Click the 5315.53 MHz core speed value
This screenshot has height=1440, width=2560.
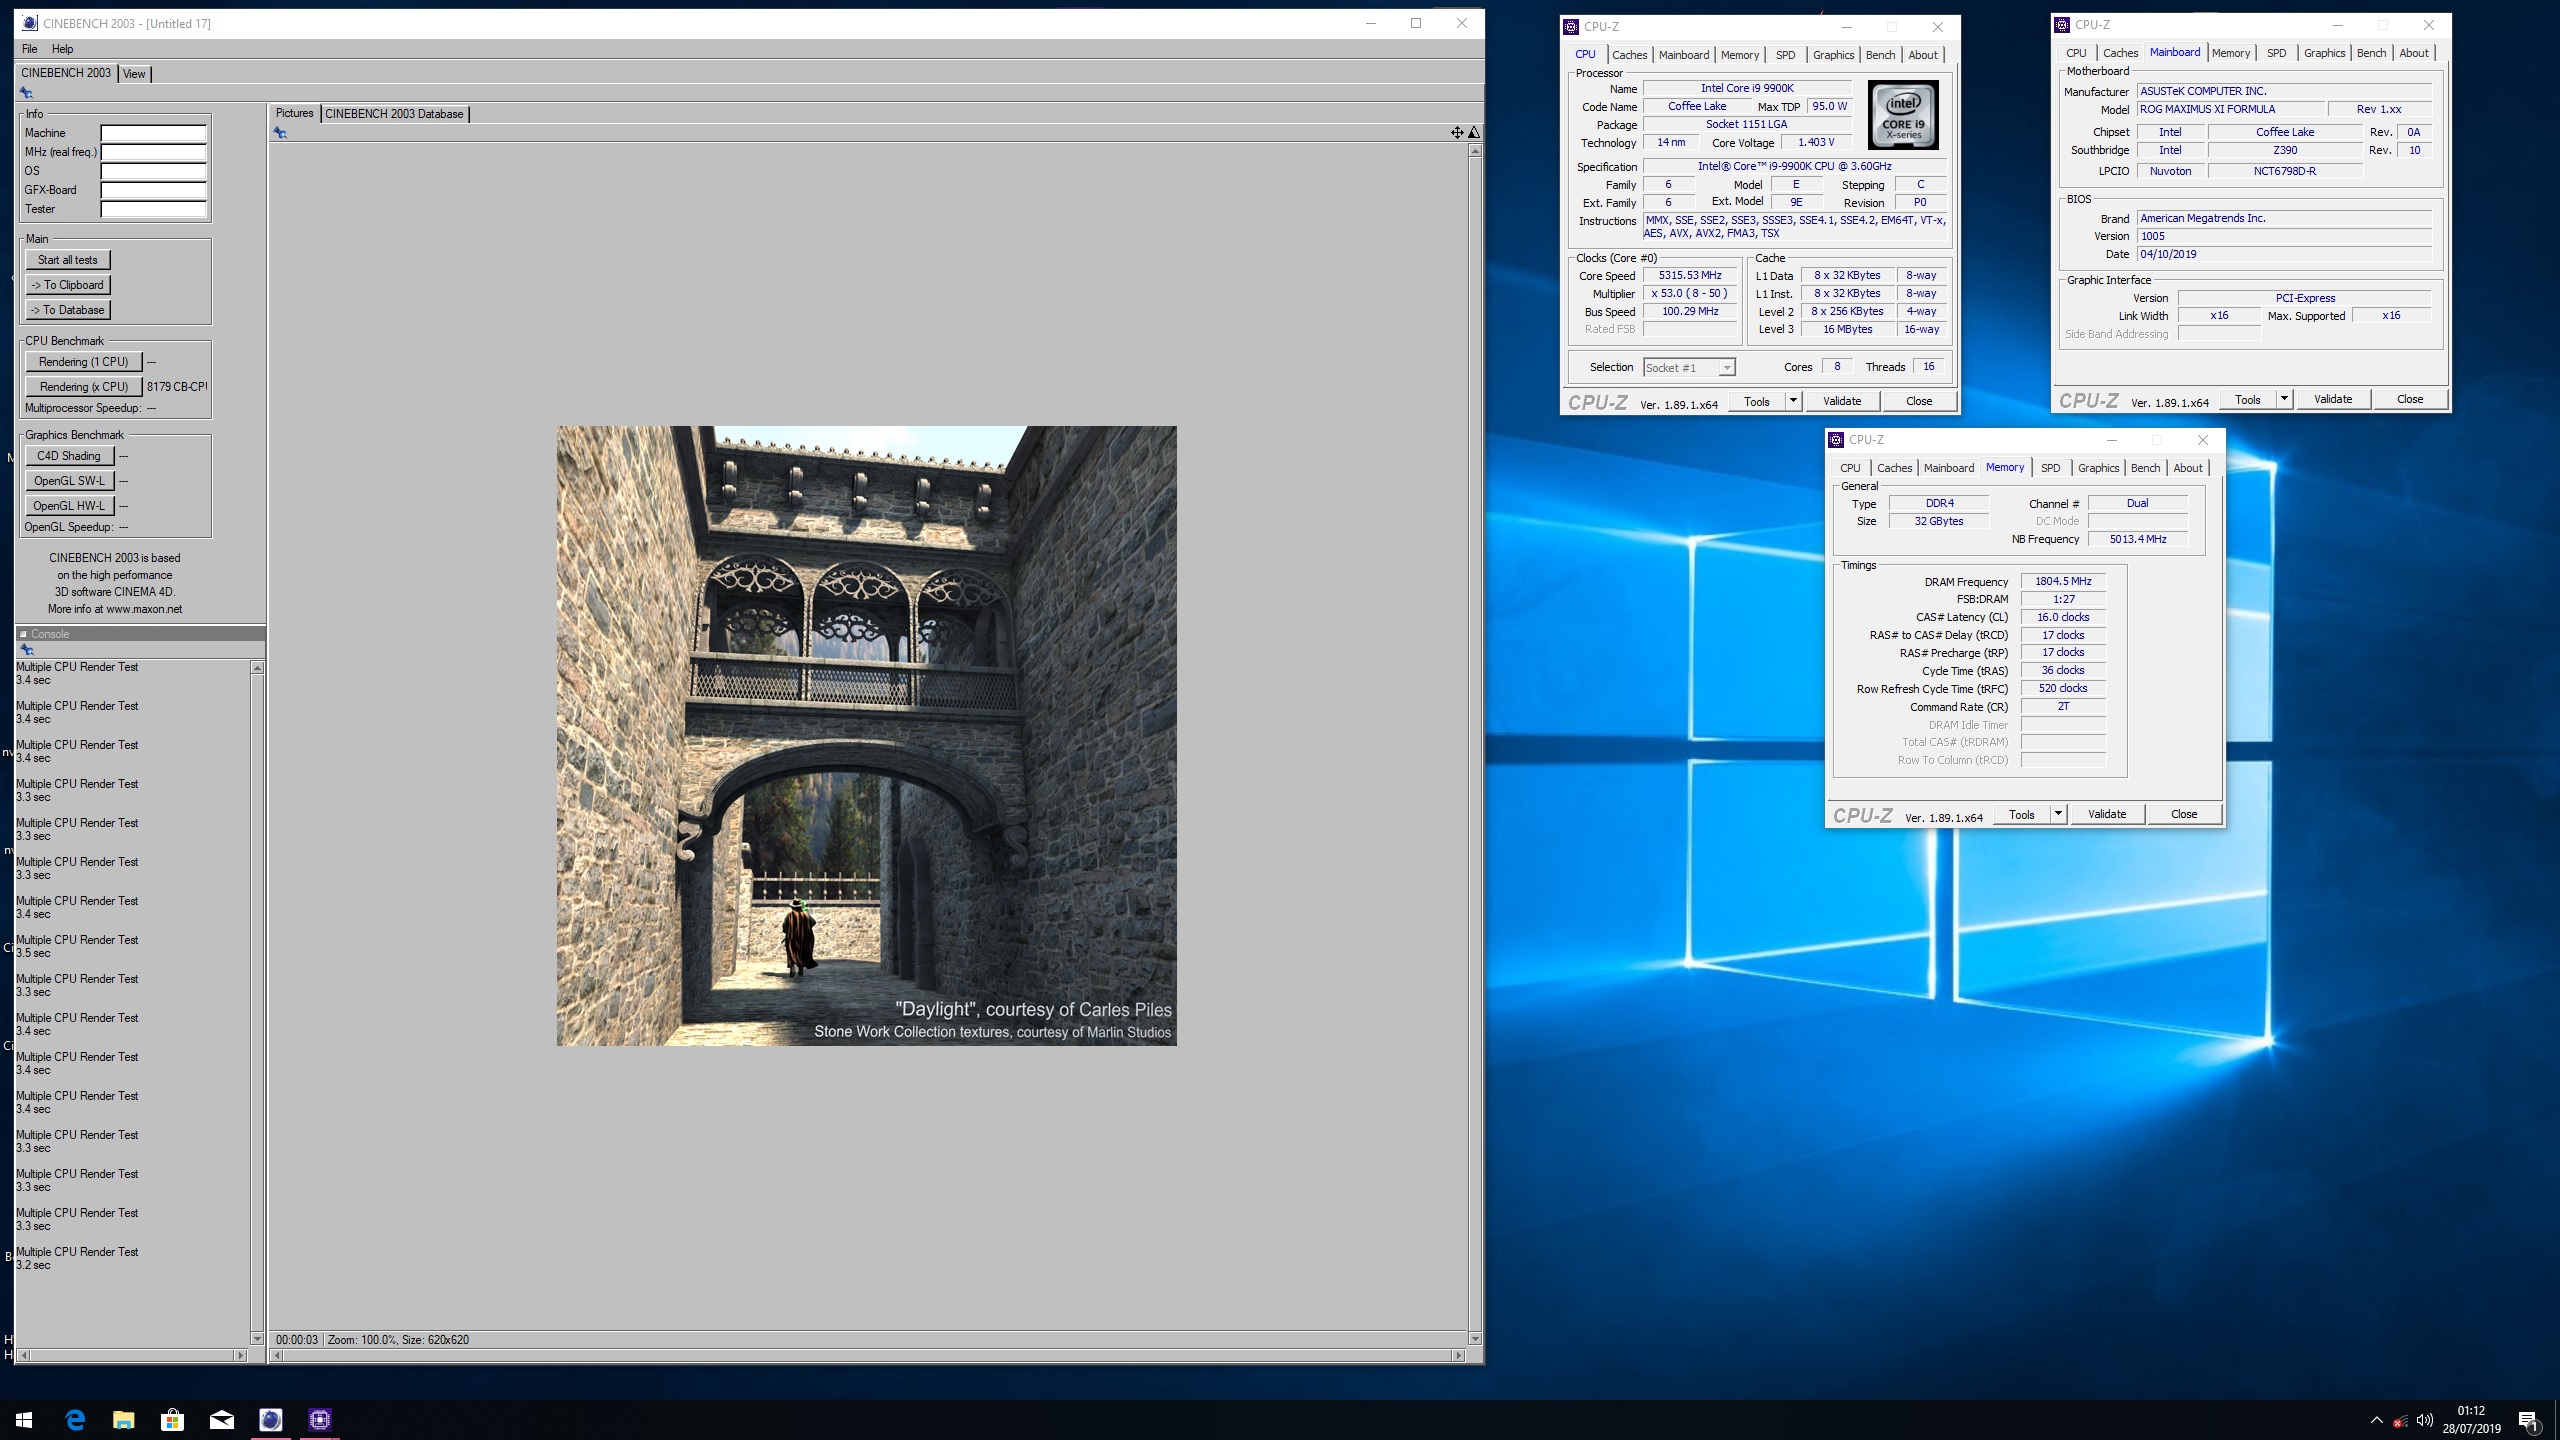pos(1690,276)
